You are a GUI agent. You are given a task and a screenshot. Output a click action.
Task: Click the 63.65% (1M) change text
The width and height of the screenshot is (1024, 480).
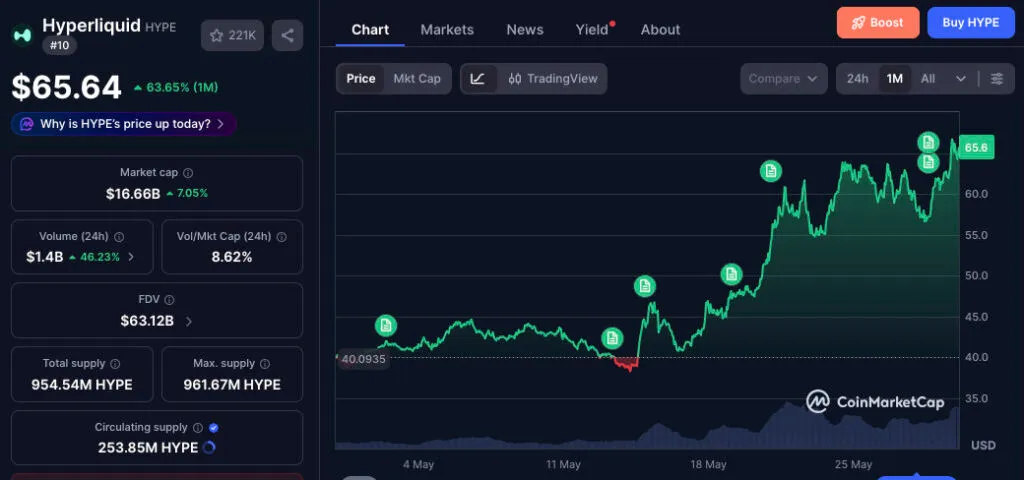coord(176,88)
